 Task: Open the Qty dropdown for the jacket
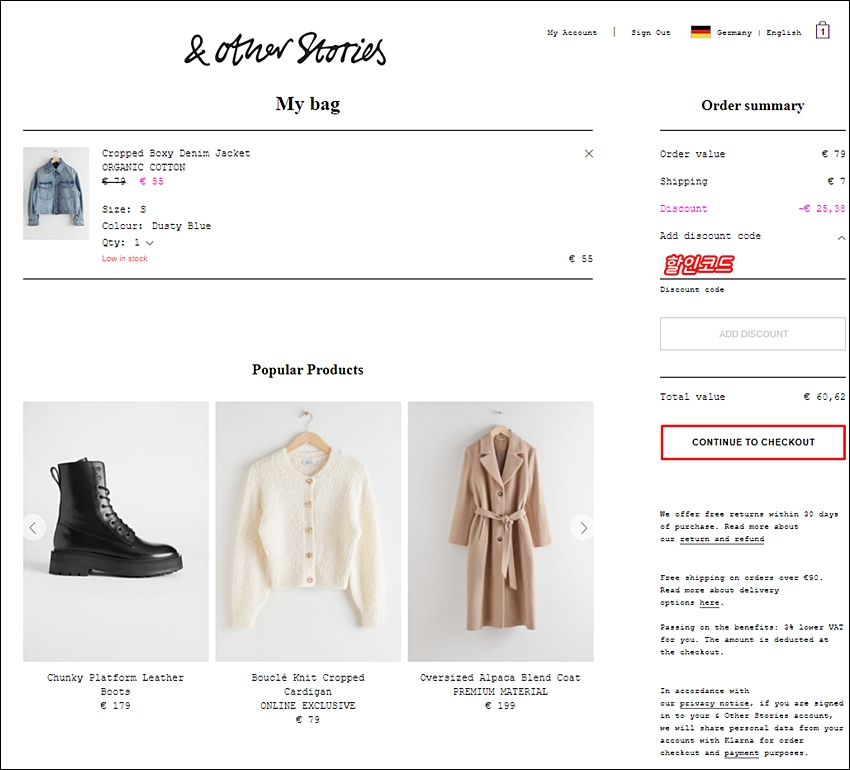click(x=128, y=242)
